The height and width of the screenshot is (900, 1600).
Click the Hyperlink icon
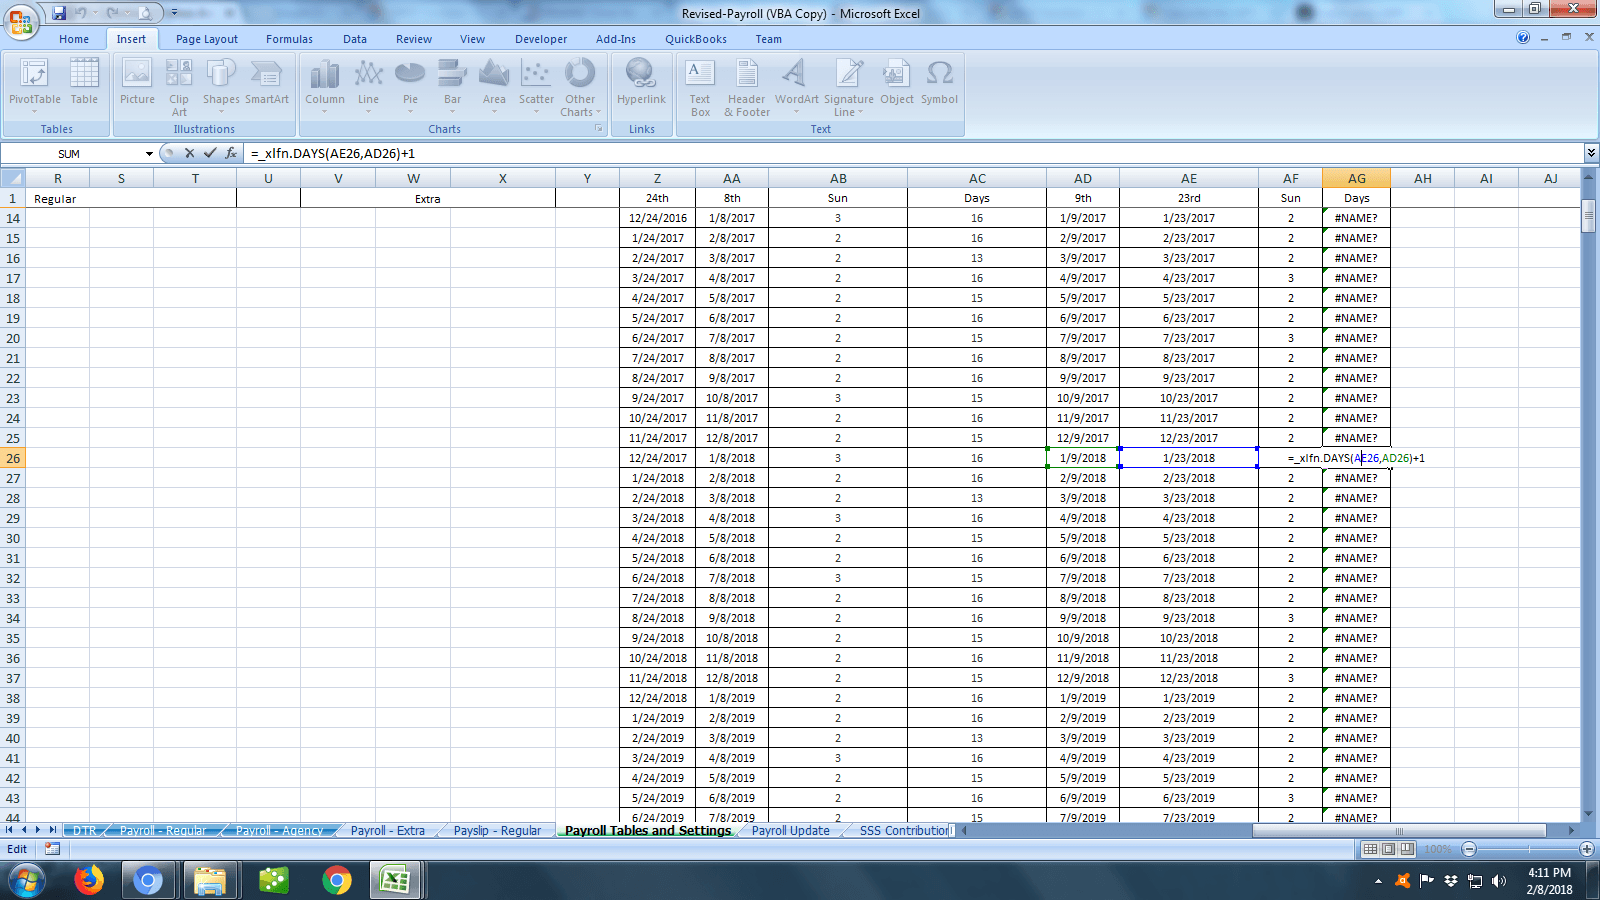click(641, 82)
